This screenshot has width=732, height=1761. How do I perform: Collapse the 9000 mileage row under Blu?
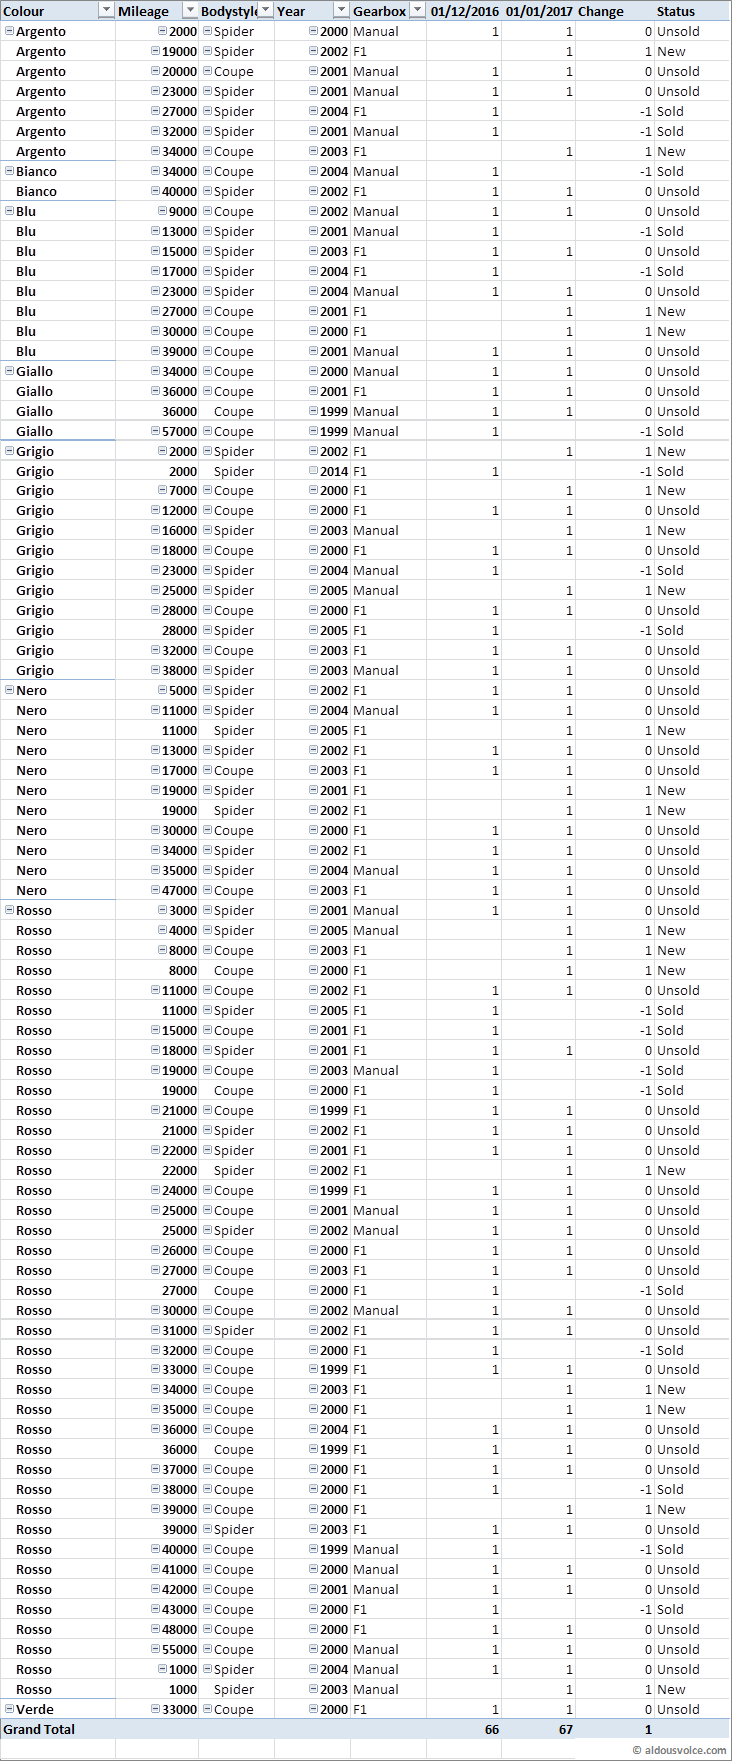pos(162,211)
